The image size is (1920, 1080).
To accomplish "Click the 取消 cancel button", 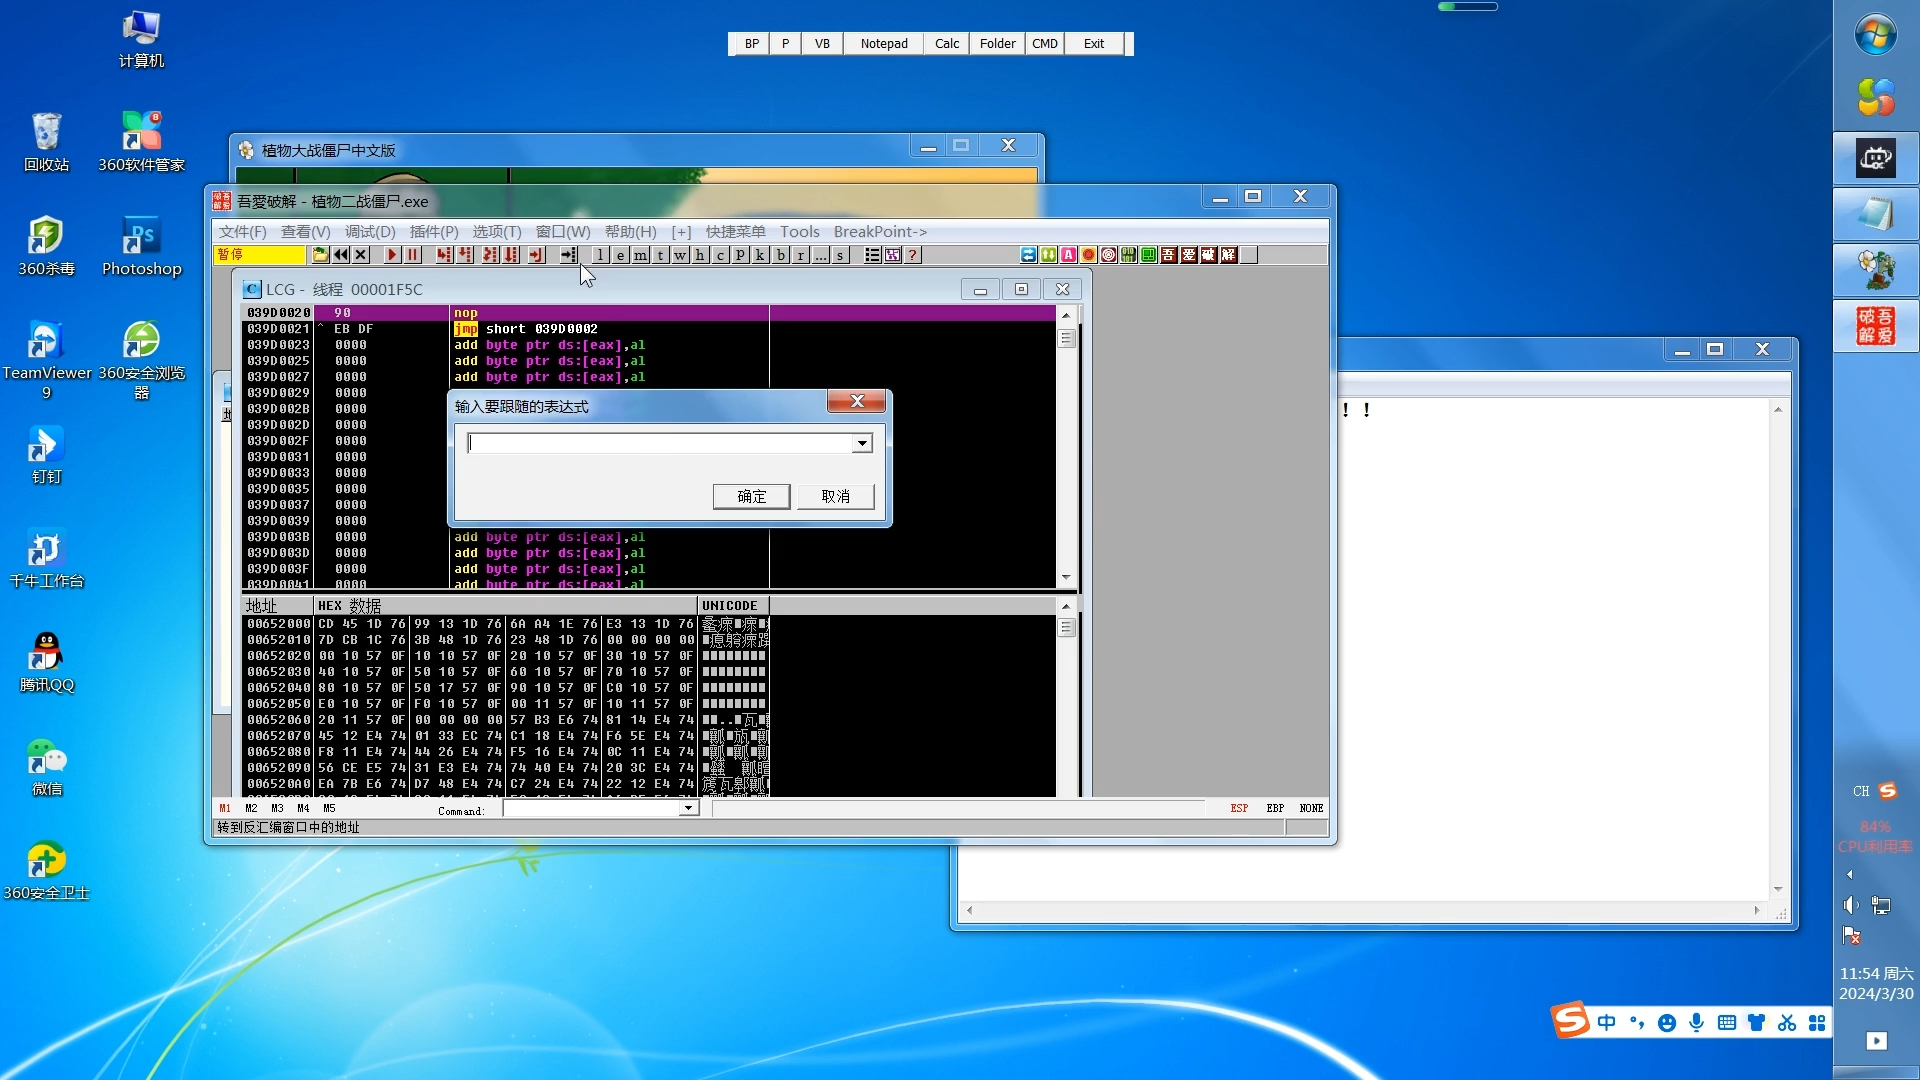I will pos(835,496).
